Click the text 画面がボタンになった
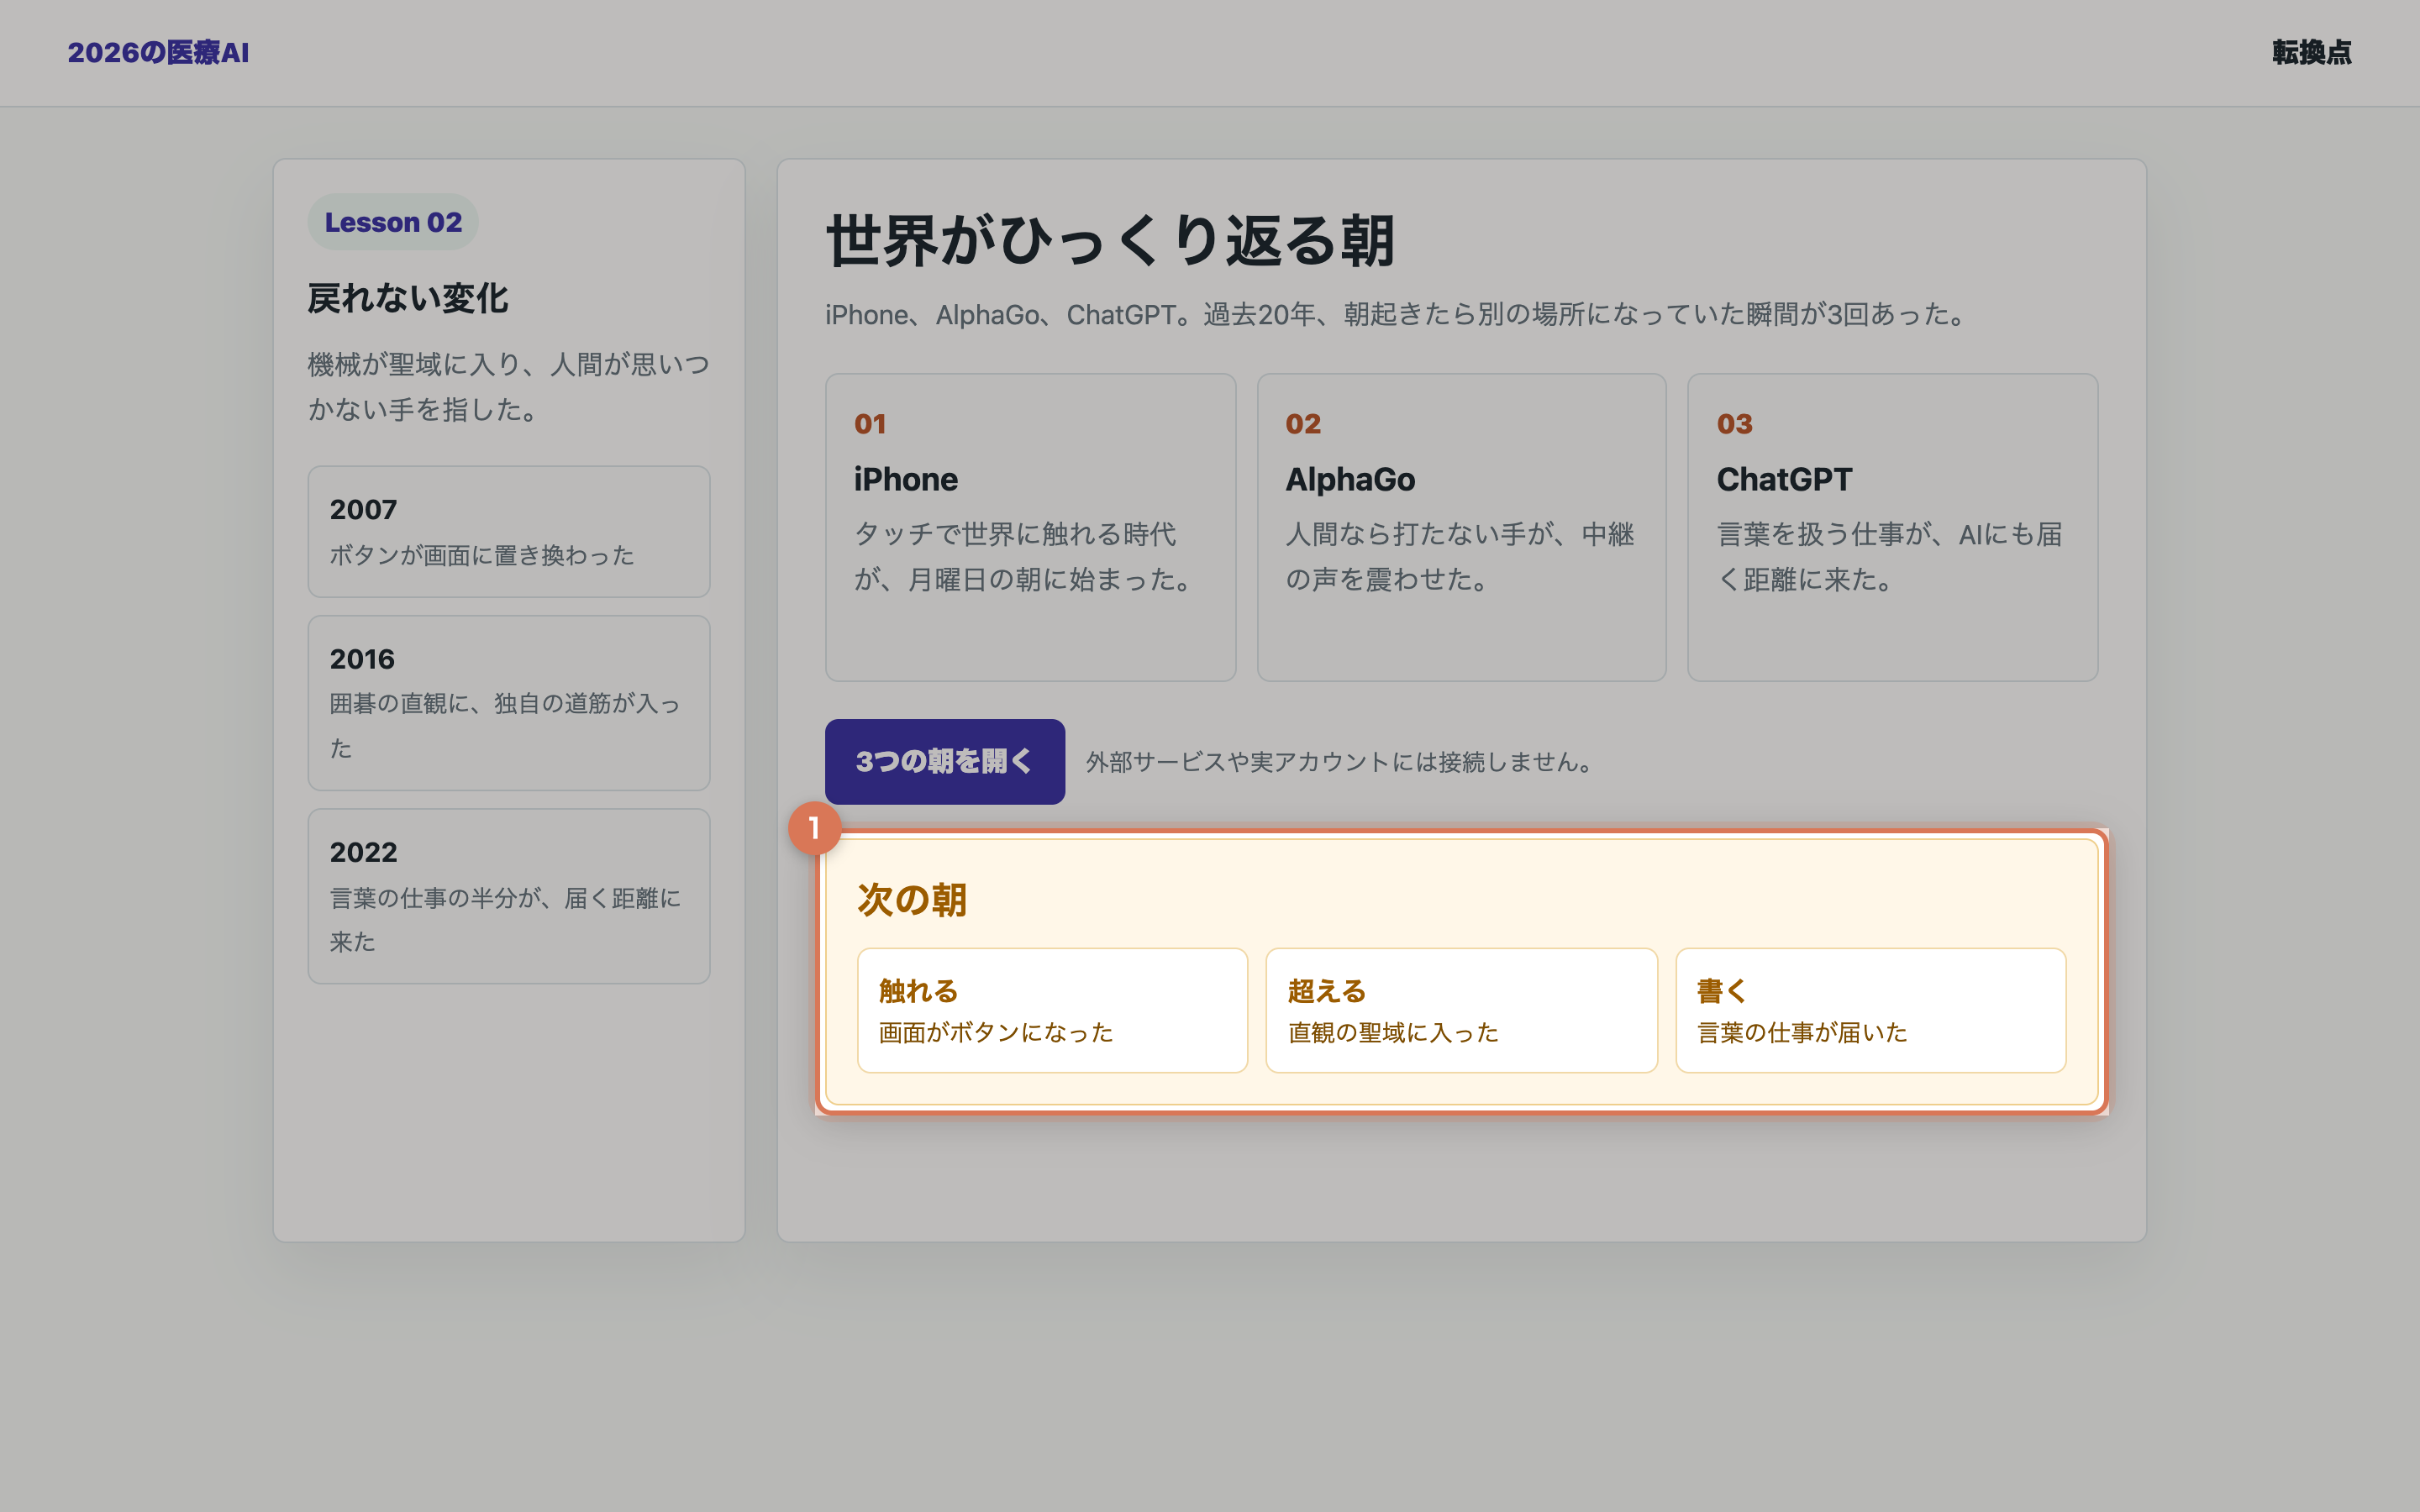Image resolution: width=2420 pixels, height=1512 pixels. 996,1032
